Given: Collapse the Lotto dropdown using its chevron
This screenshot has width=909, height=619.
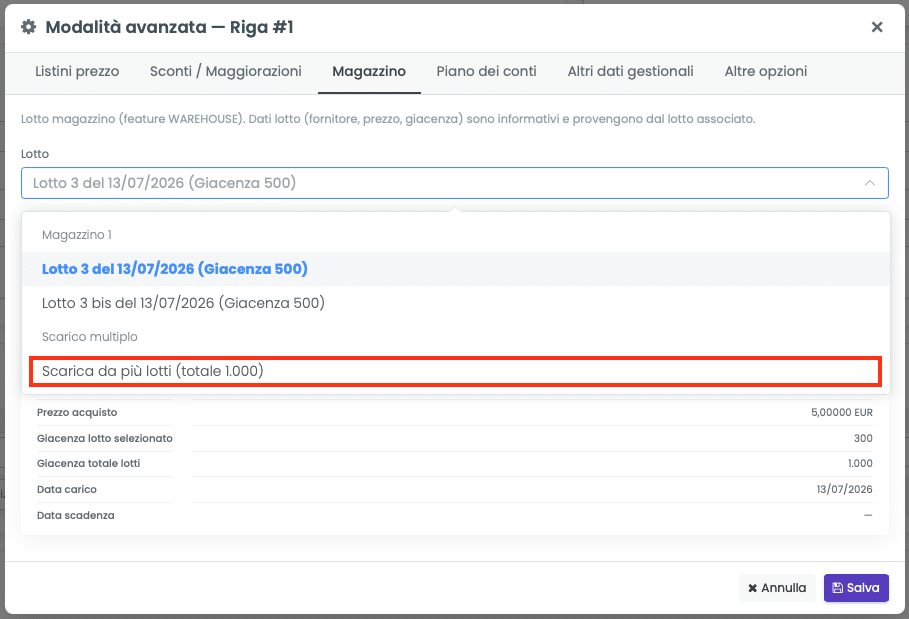Looking at the screenshot, I should coord(870,183).
